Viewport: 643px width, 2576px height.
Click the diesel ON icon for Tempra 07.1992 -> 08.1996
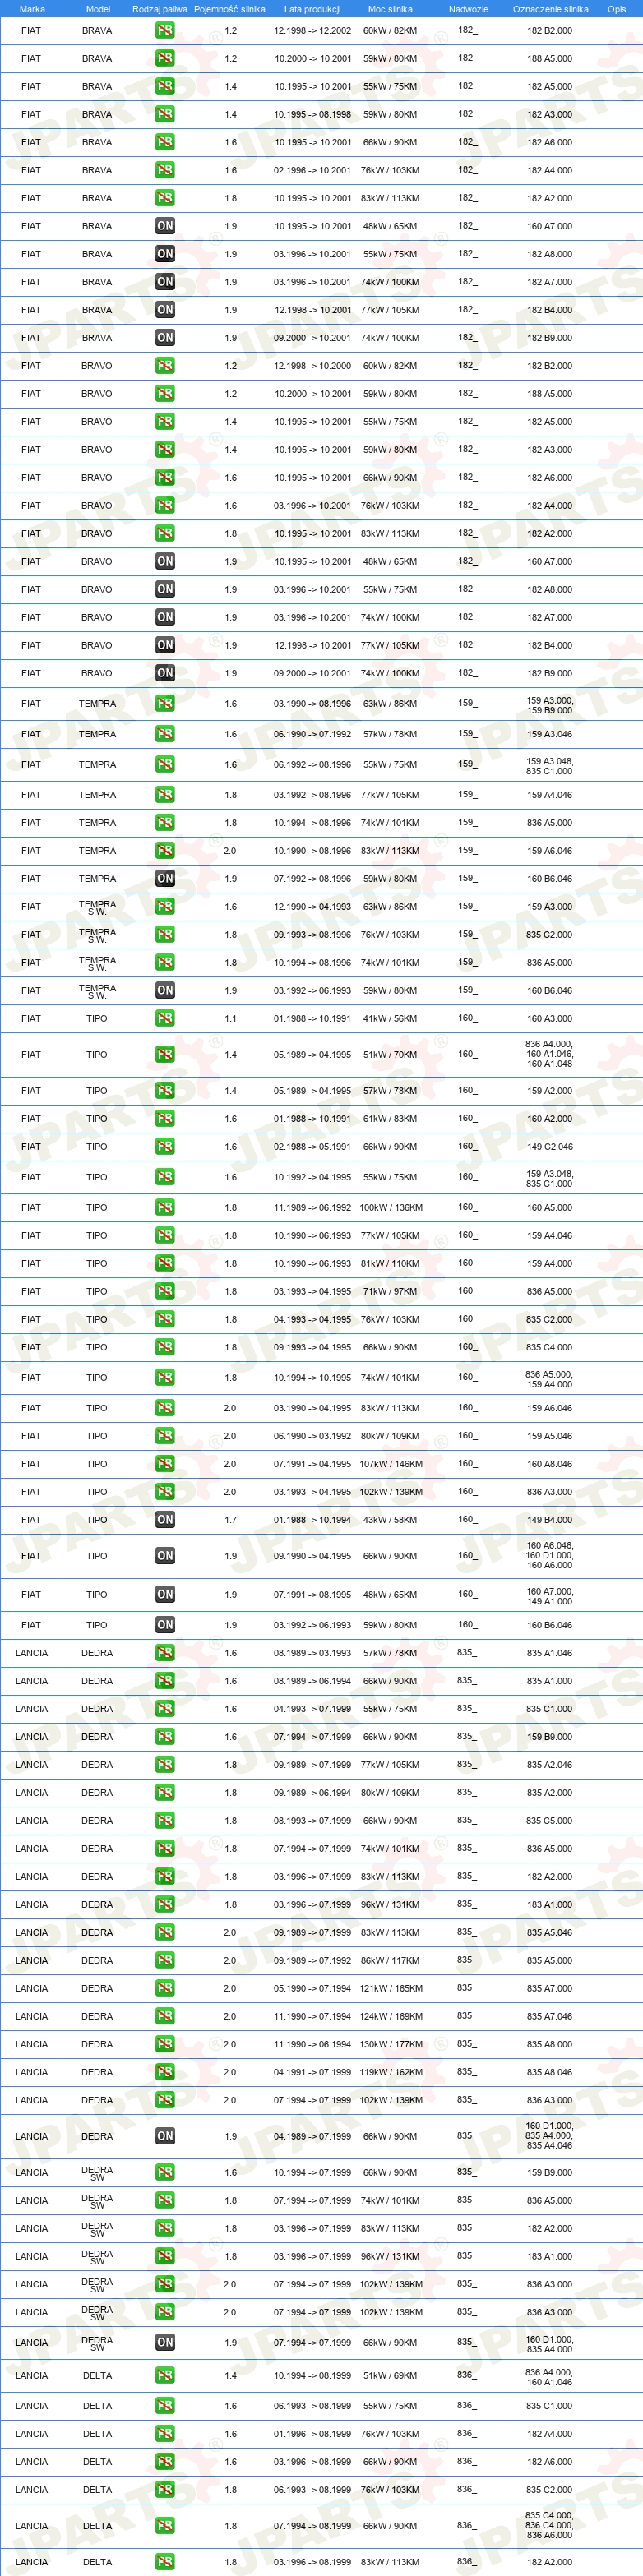coord(165,879)
